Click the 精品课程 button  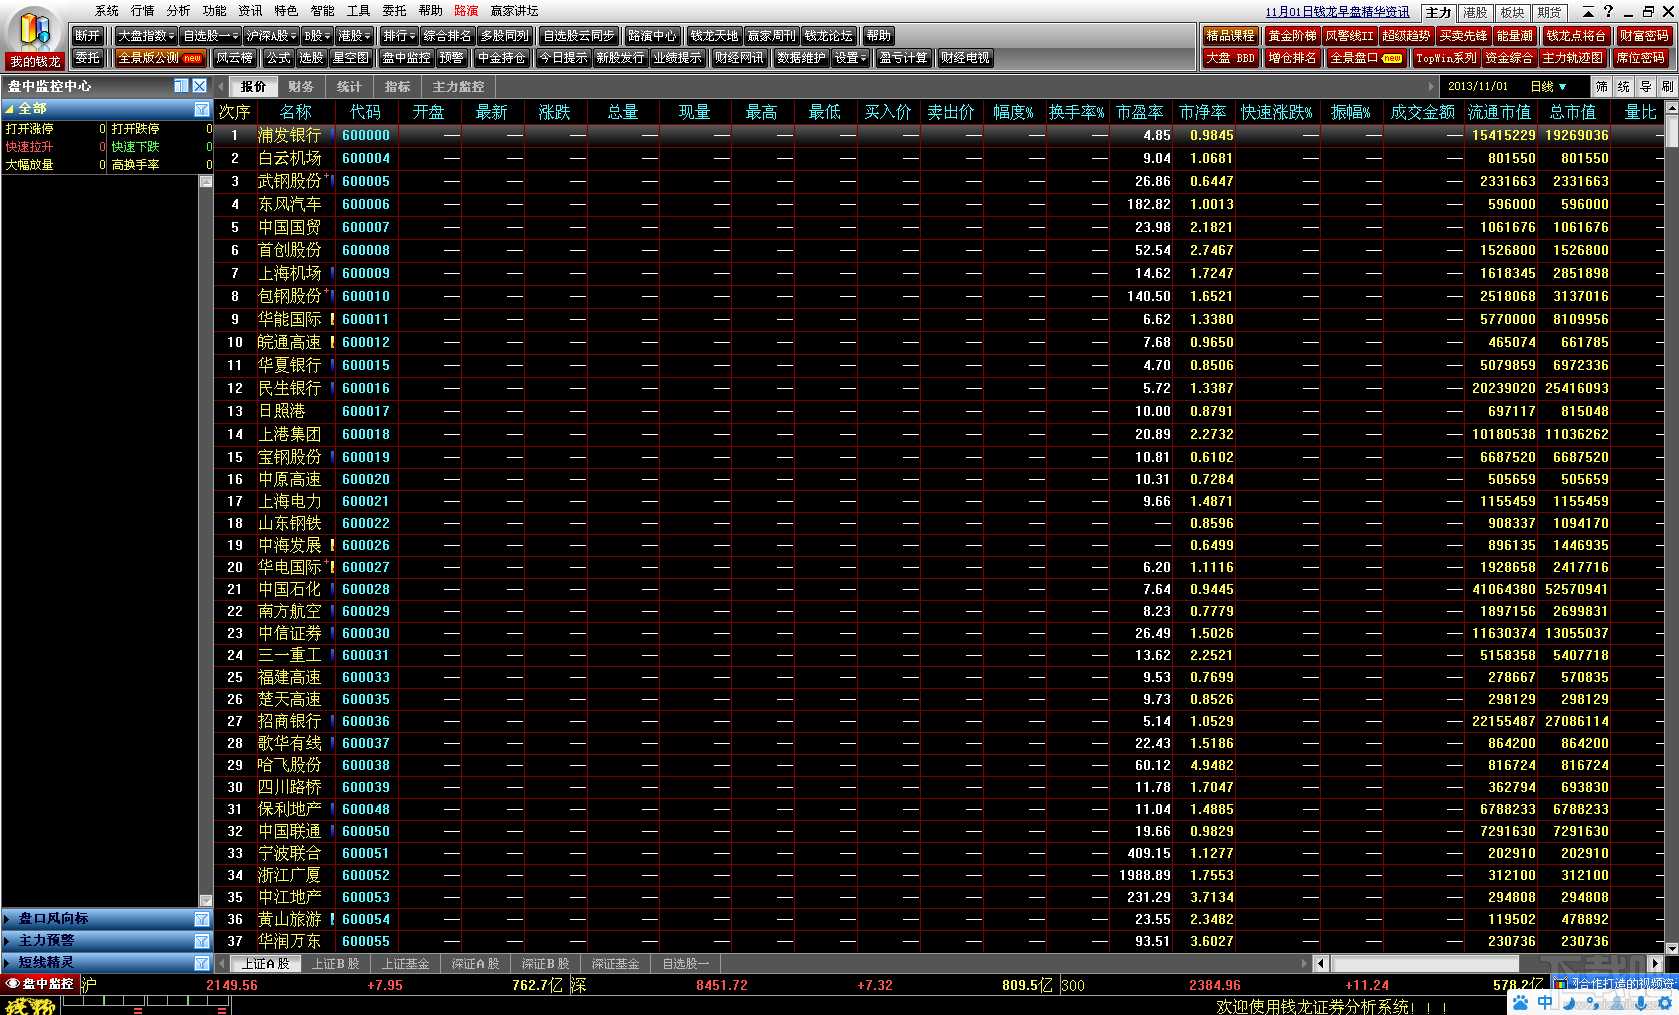(x=1230, y=36)
